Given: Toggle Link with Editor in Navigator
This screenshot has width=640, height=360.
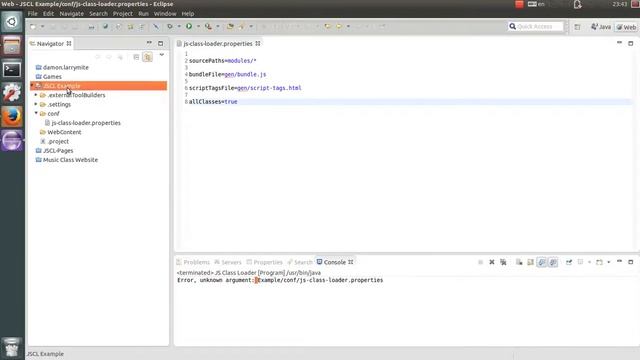Looking at the screenshot, I should [148, 57].
